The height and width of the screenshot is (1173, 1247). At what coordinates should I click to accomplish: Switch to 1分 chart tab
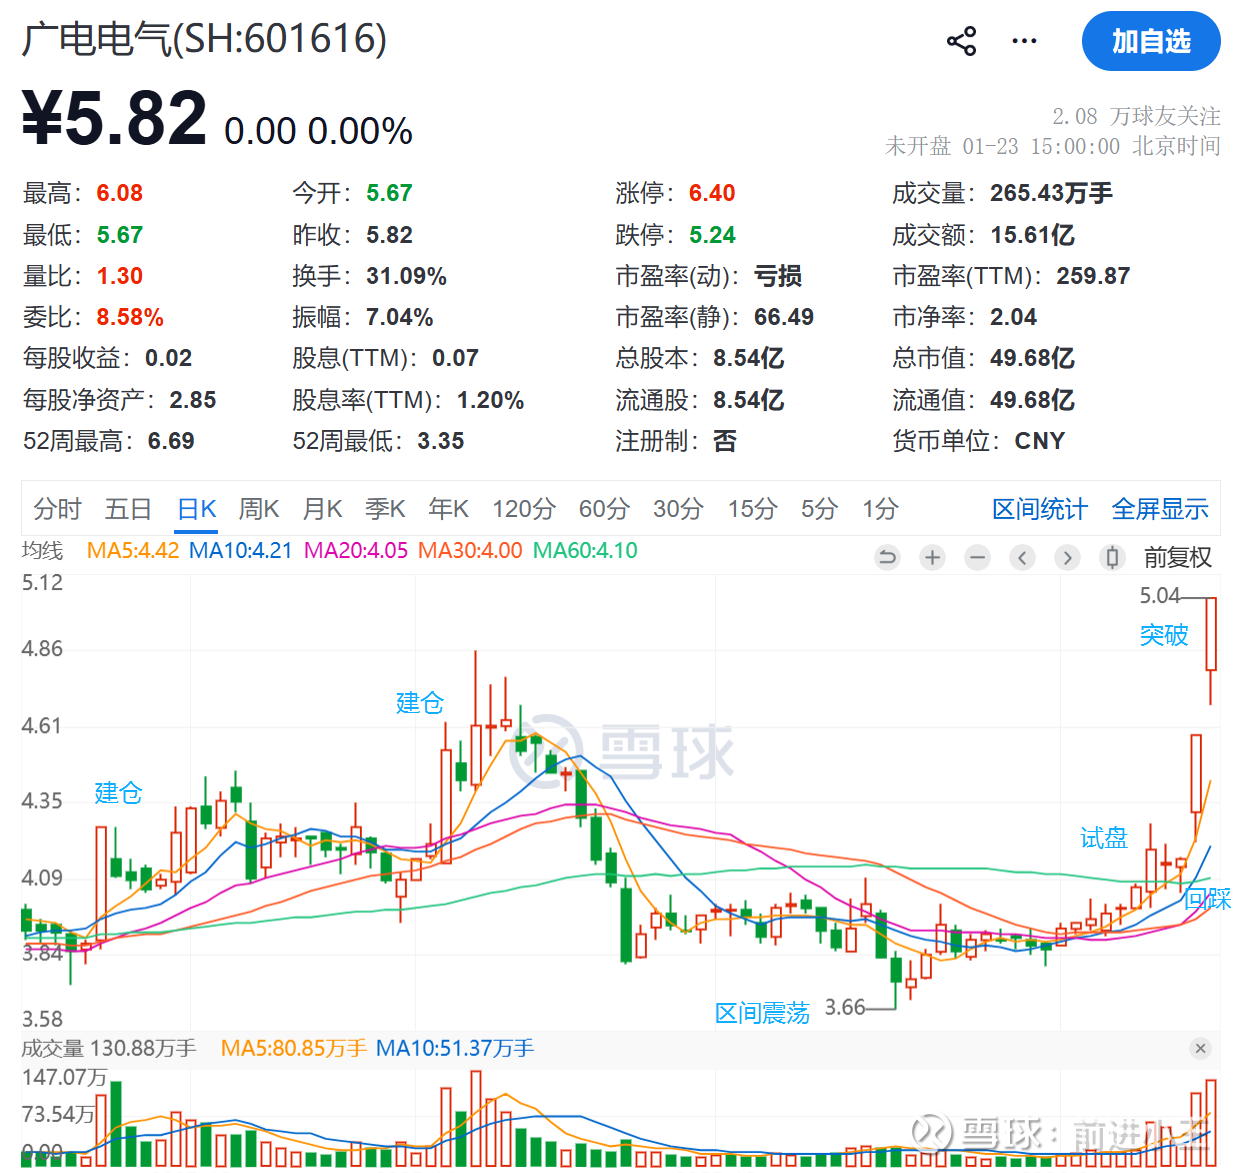(x=880, y=509)
